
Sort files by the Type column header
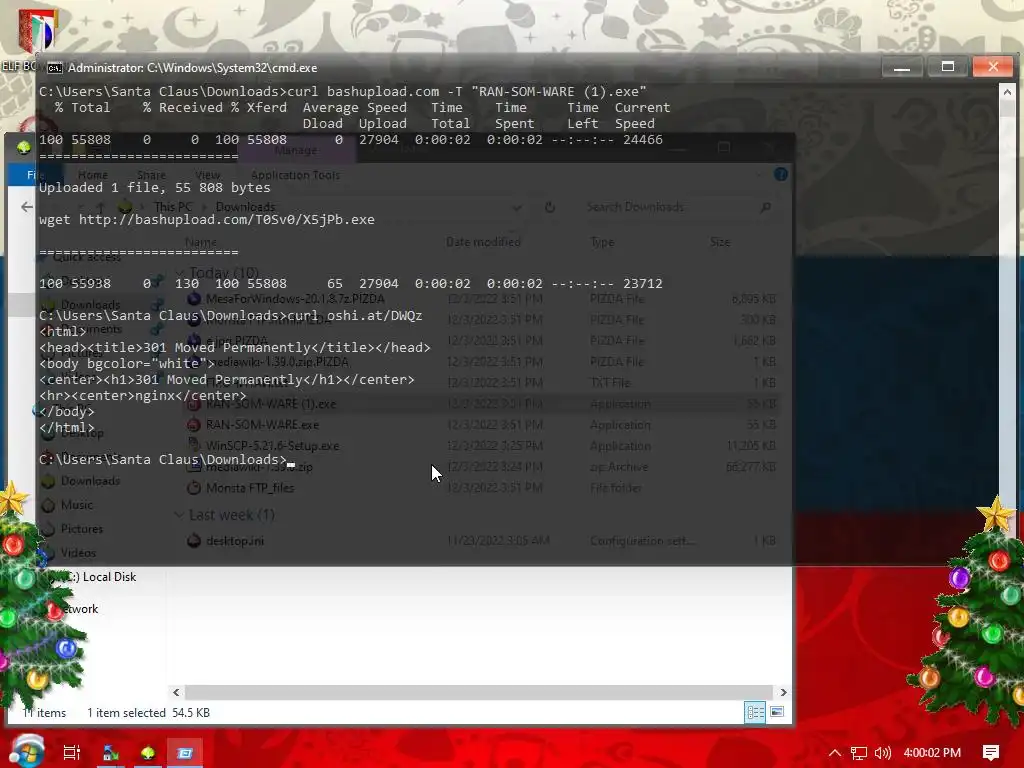coord(602,242)
